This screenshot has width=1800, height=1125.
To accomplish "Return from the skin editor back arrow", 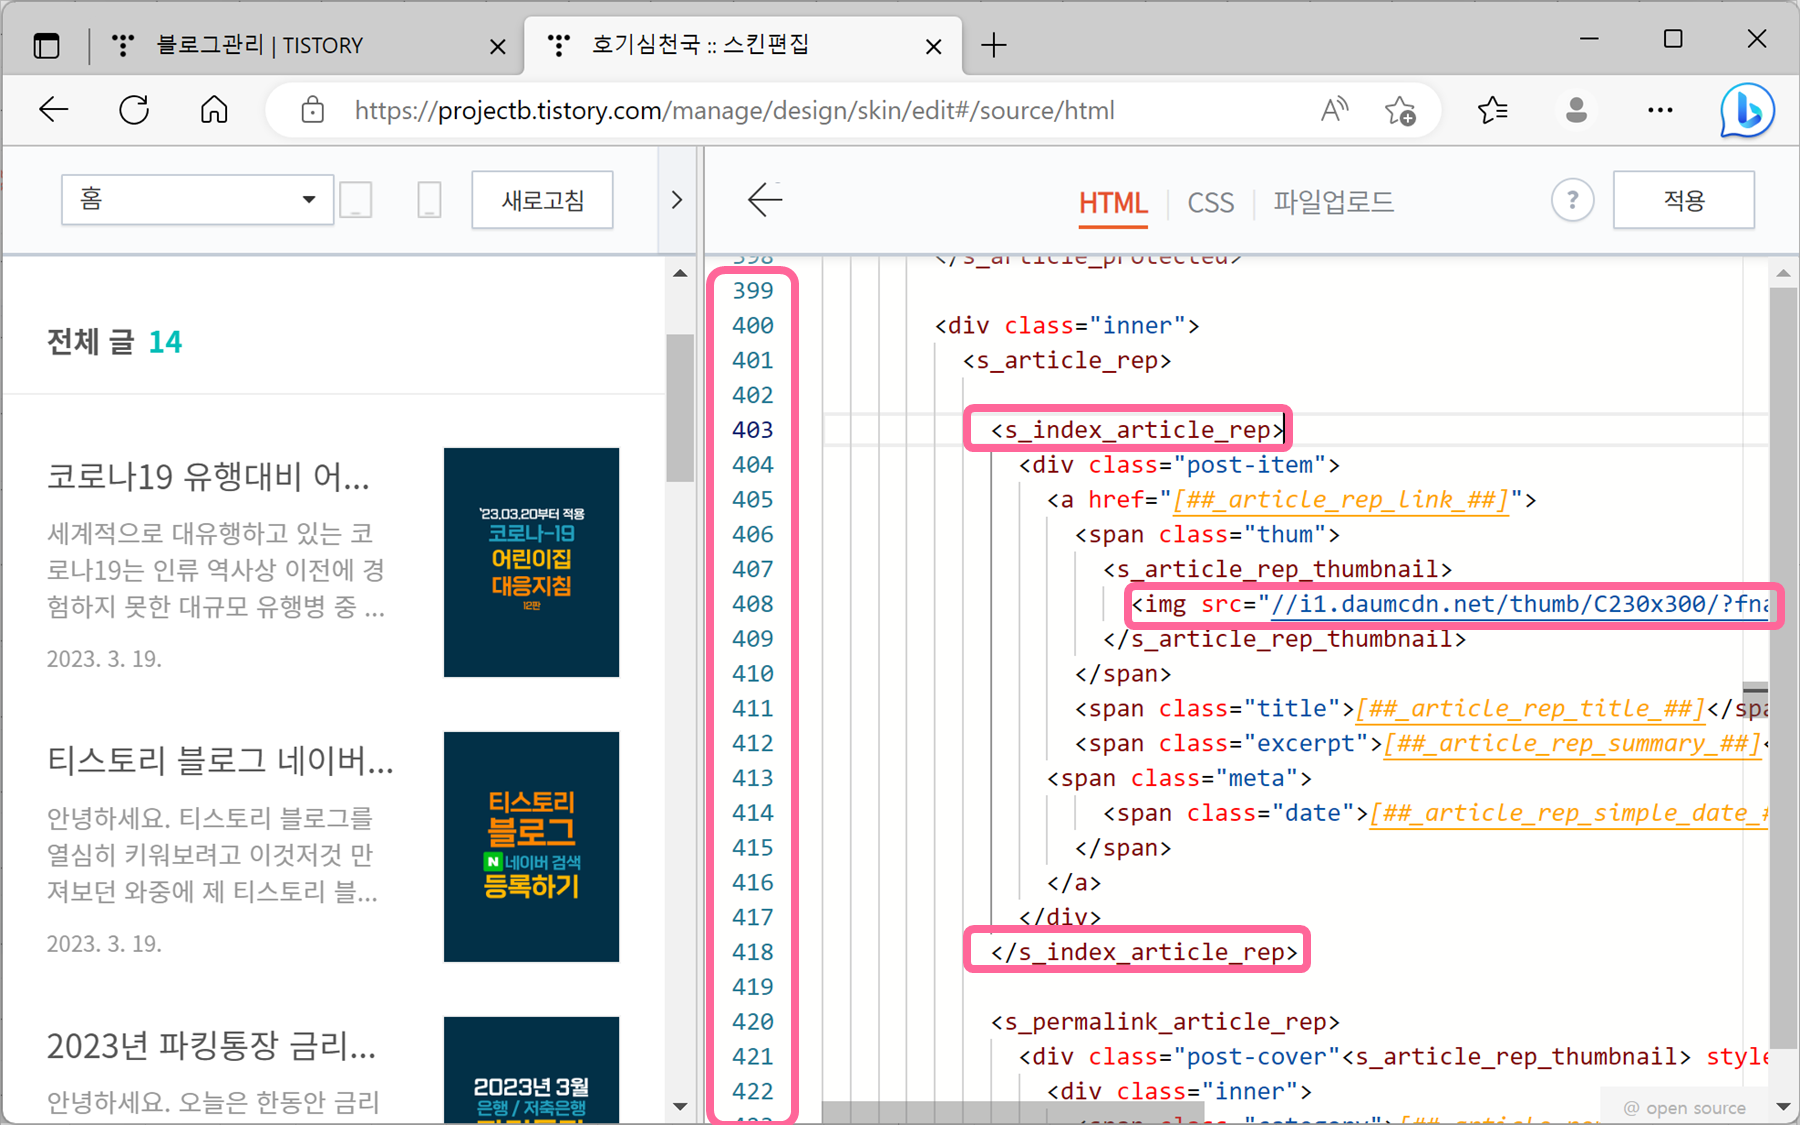I will click(x=765, y=200).
